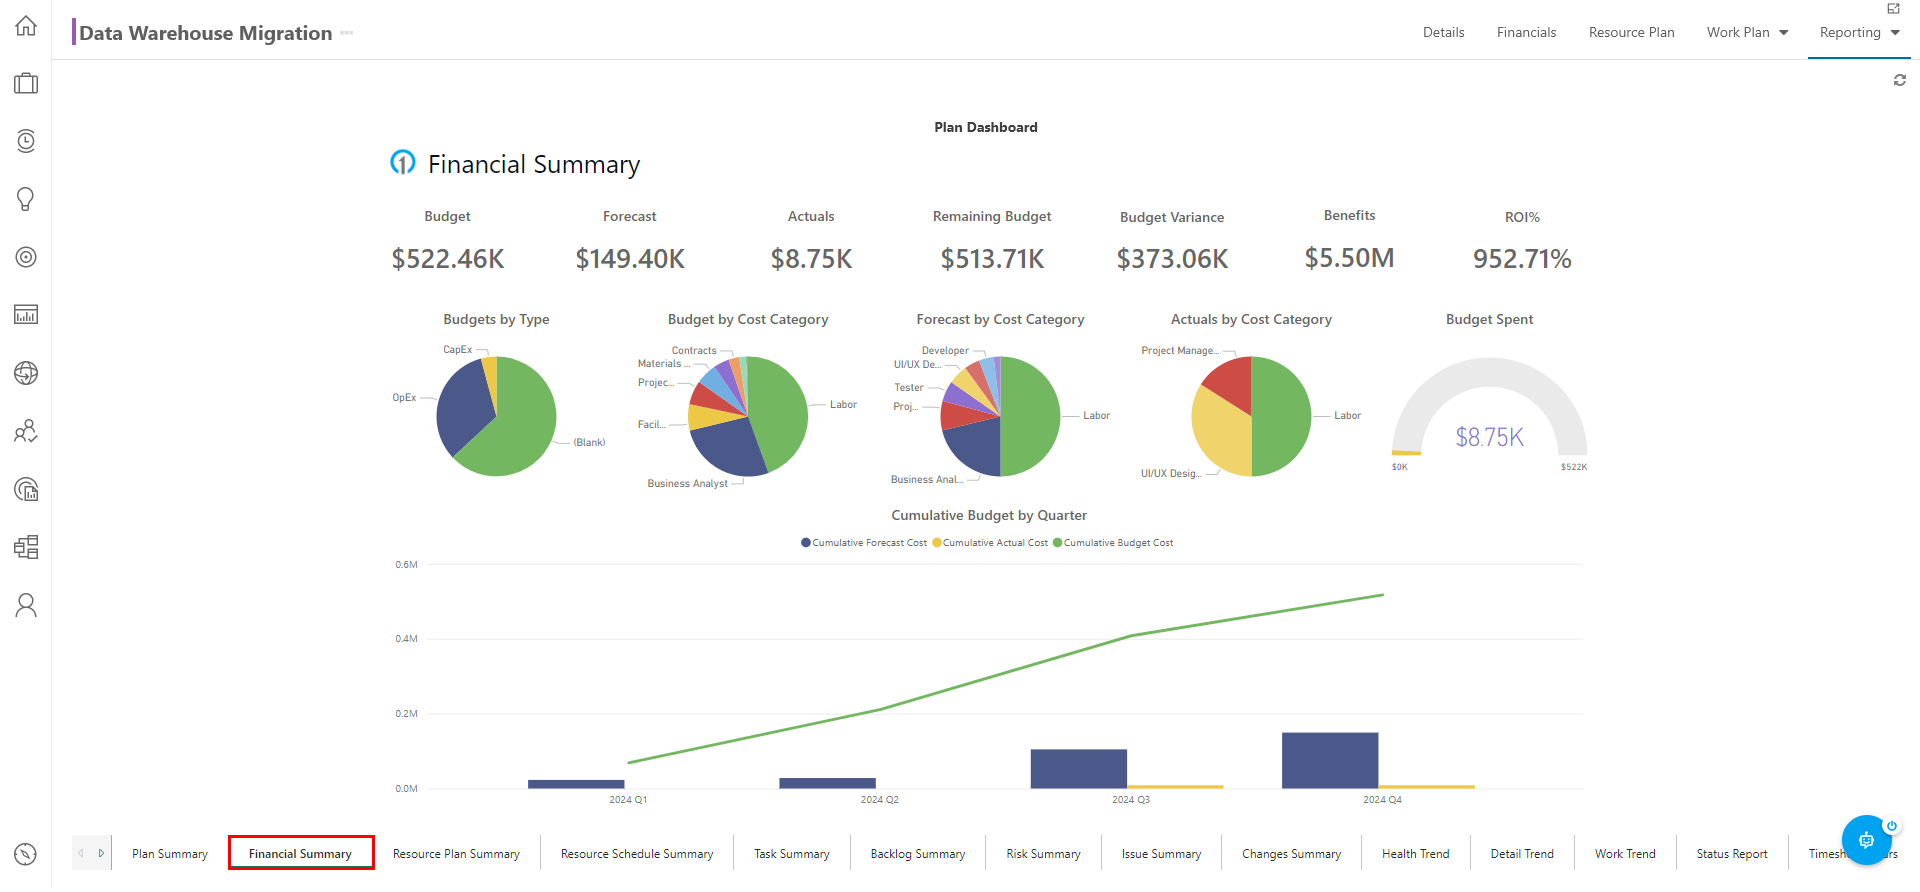This screenshot has height=892, width=1920.
Task: Open report in new window icon
Action: pos(1893,9)
